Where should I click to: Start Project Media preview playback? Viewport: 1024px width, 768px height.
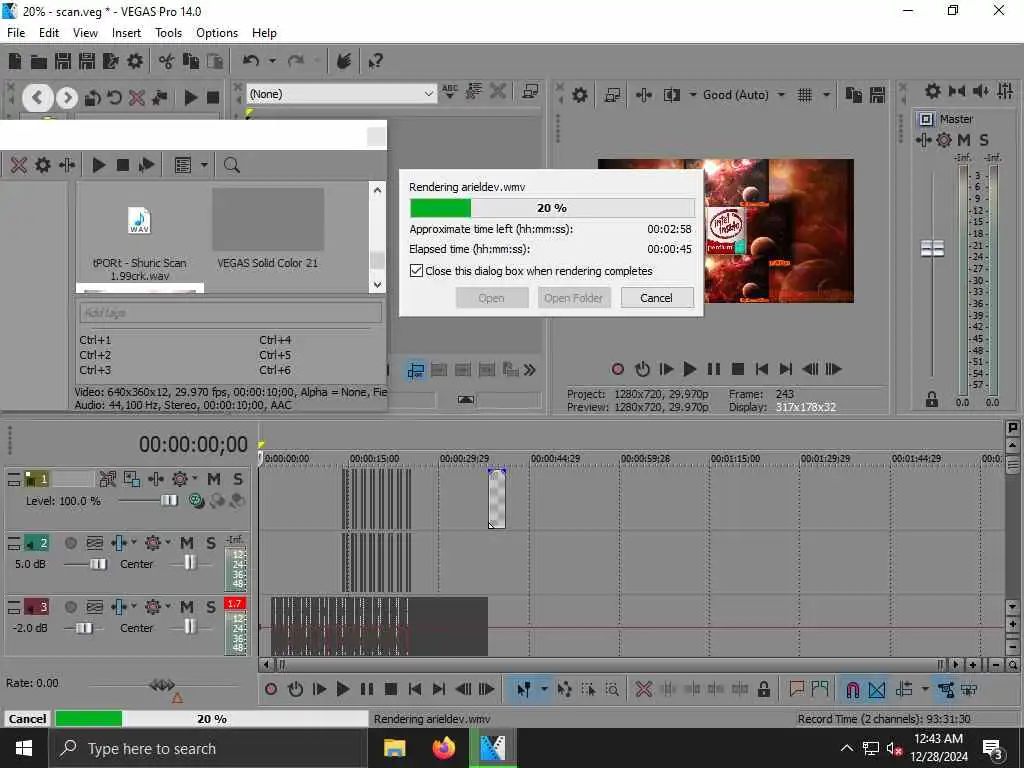click(x=99, y=165)
